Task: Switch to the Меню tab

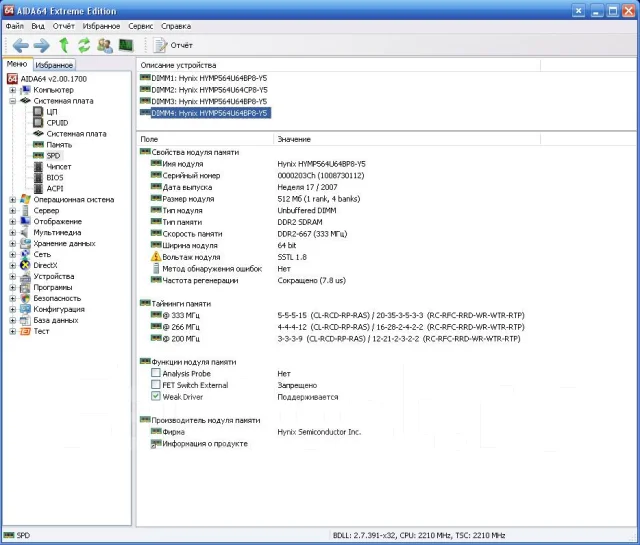Action: (x=17, y=64)
